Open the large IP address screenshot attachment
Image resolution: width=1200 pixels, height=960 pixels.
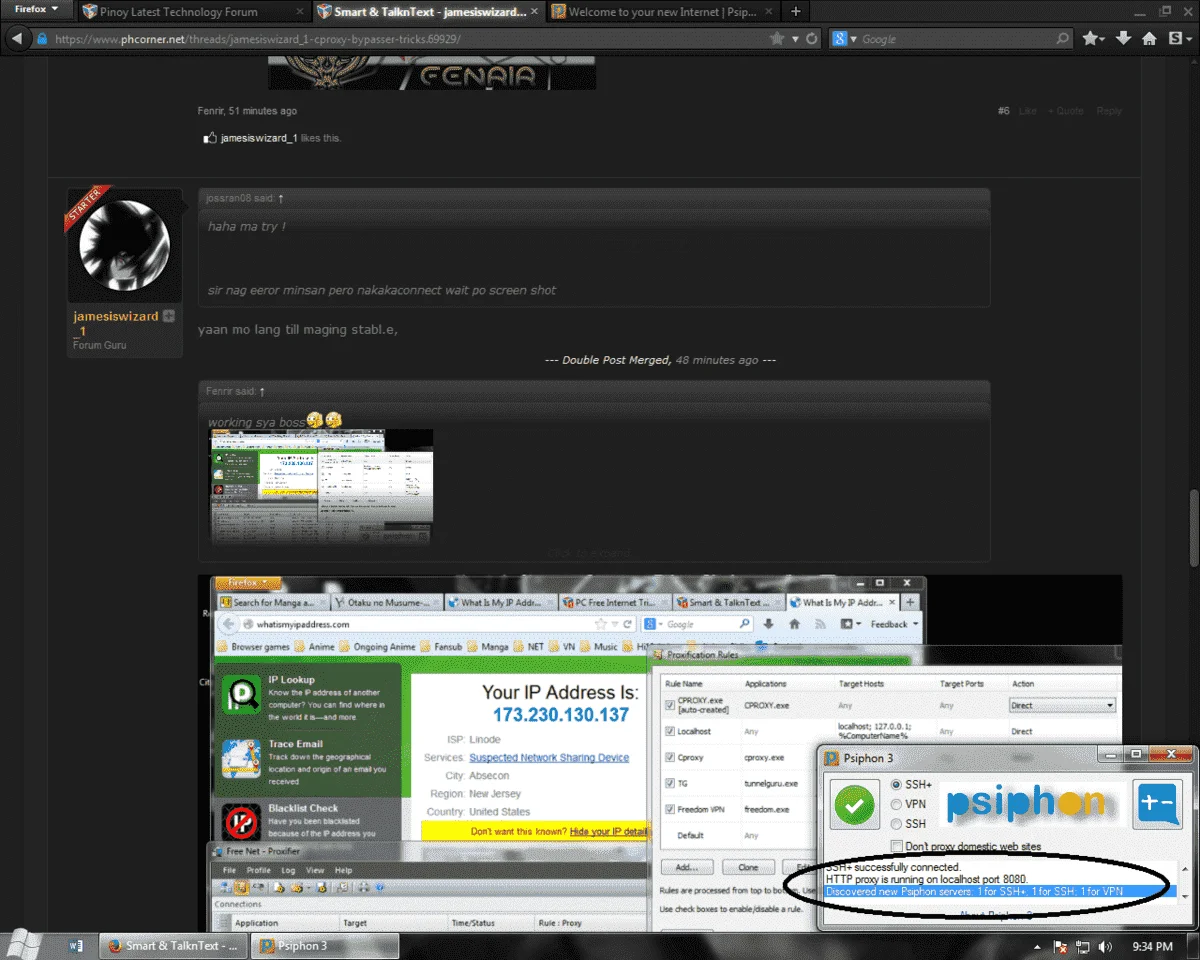coord(660,752)
